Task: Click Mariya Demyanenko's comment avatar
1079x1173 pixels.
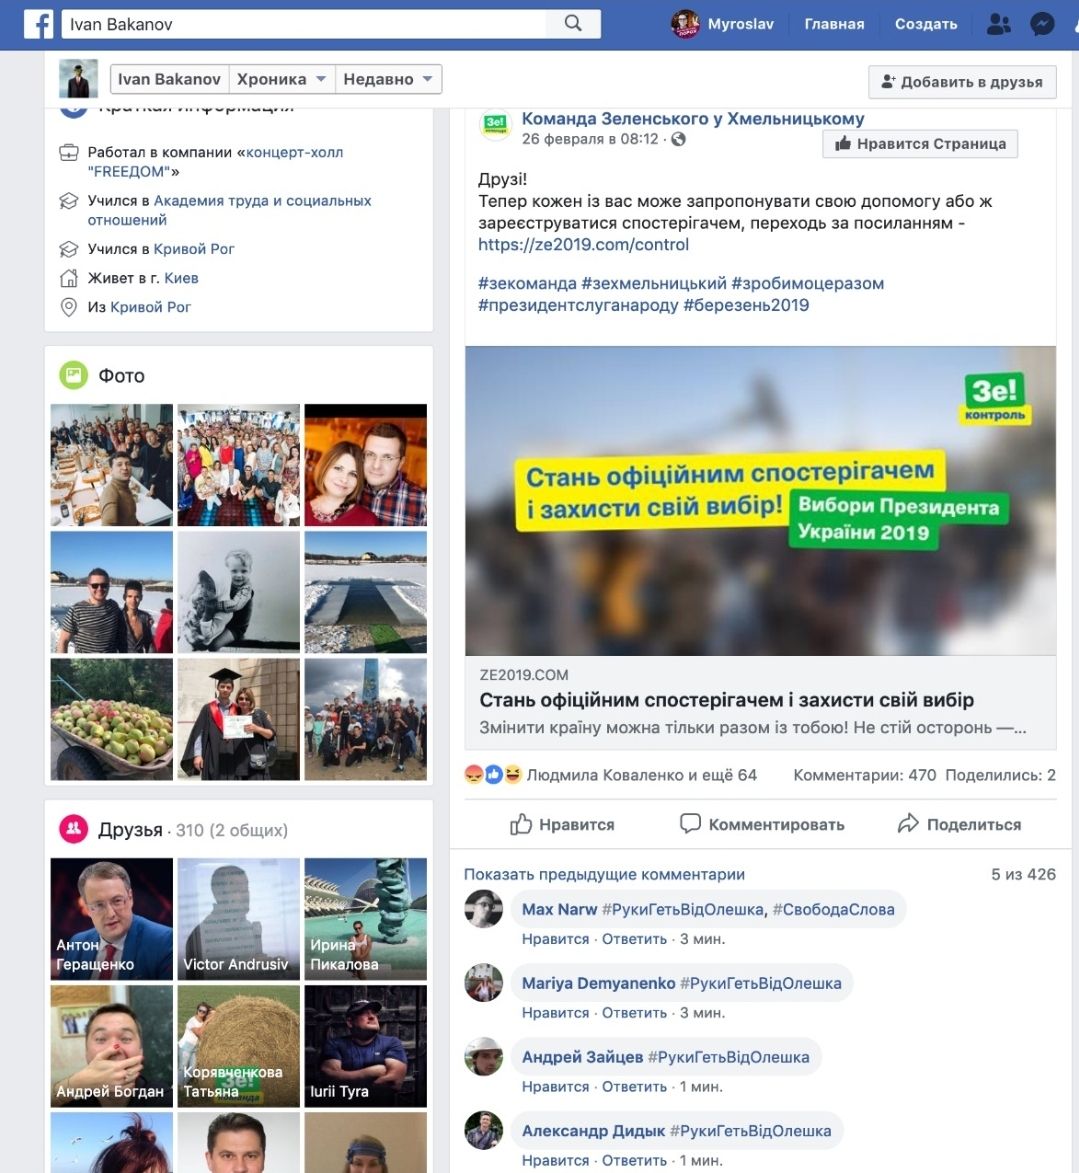Action: pyautogui.click(x=483, y=983)
